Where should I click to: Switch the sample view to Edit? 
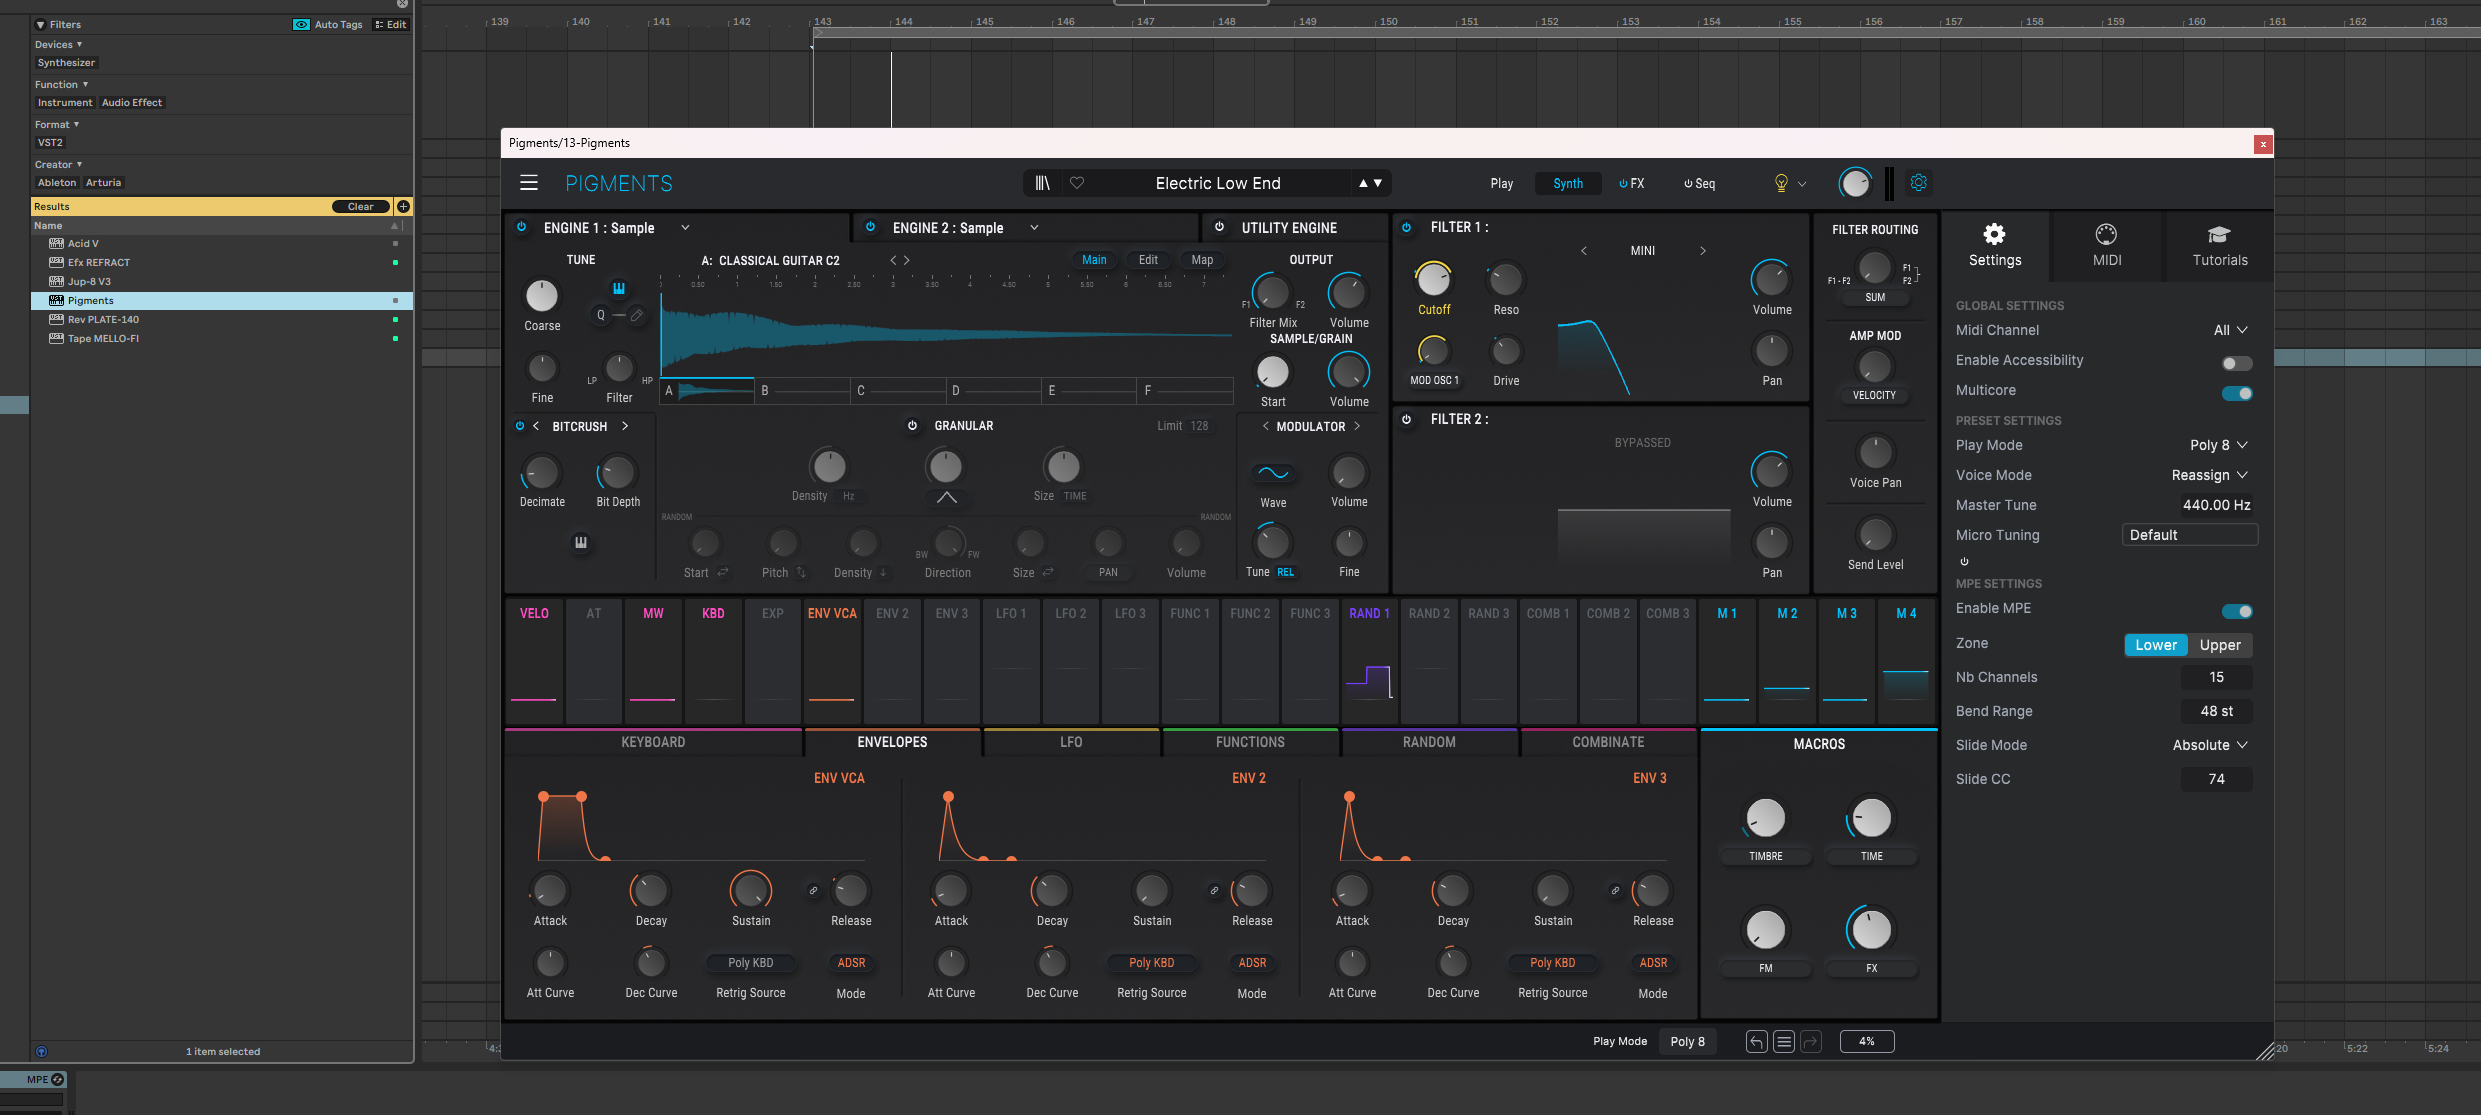(1148, 259)
